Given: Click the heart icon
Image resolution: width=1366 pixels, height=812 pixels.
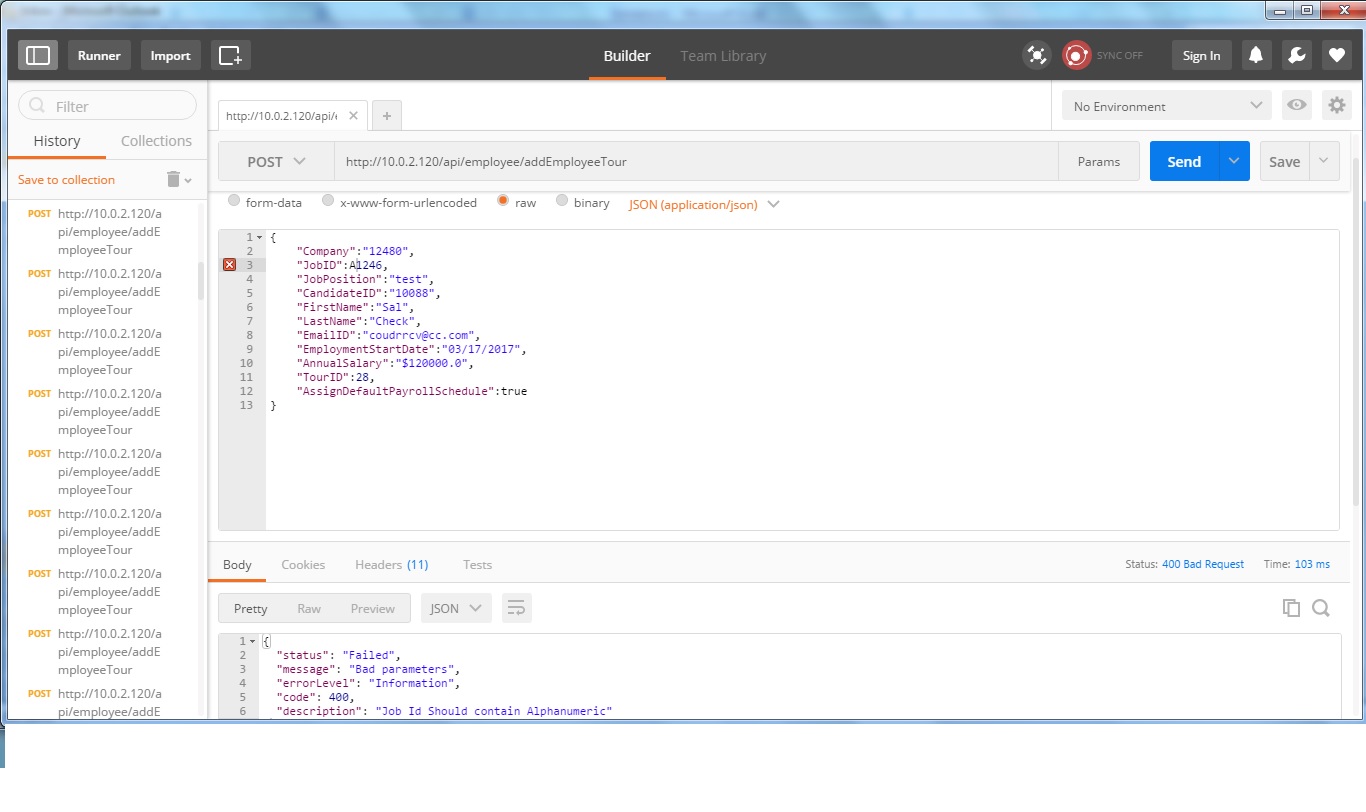Looking at the screenshot, I should [1337, 55].
